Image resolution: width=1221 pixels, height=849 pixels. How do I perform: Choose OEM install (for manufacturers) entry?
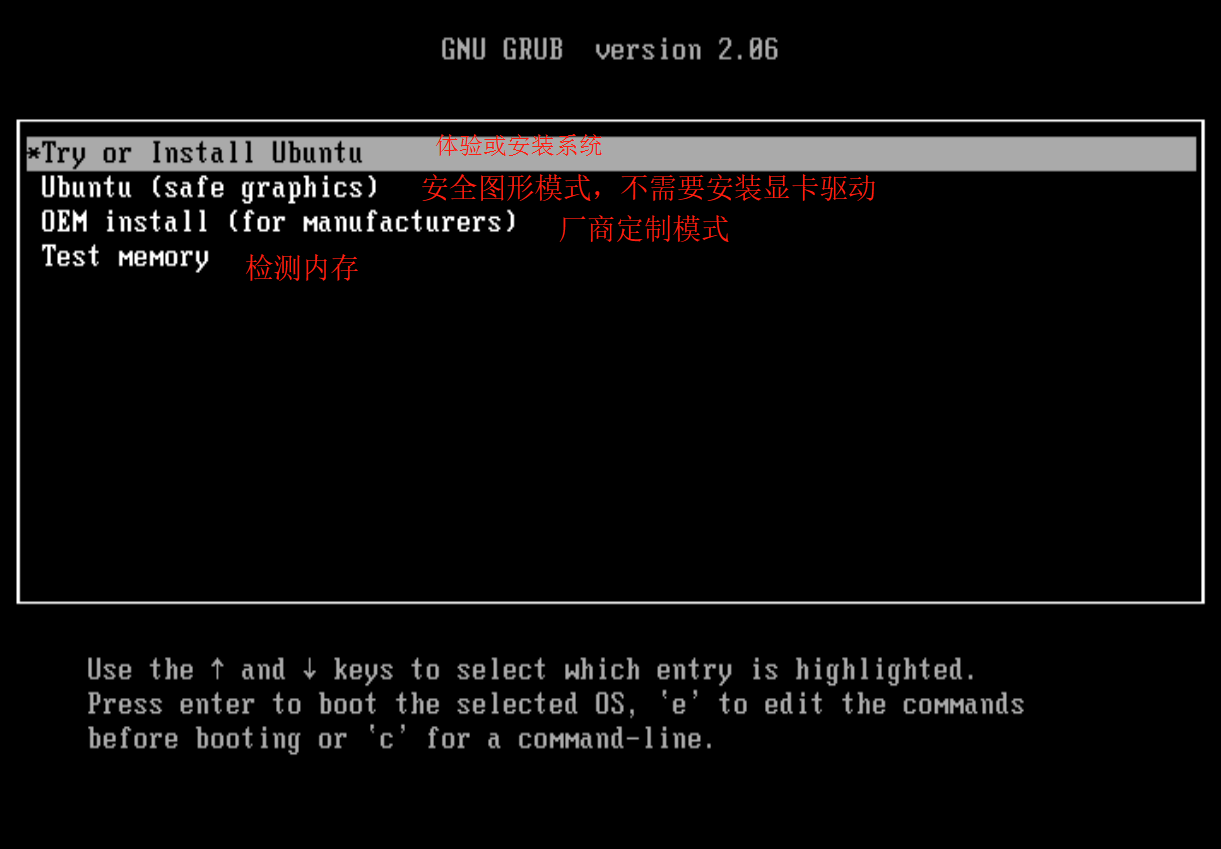coord(279,222)
